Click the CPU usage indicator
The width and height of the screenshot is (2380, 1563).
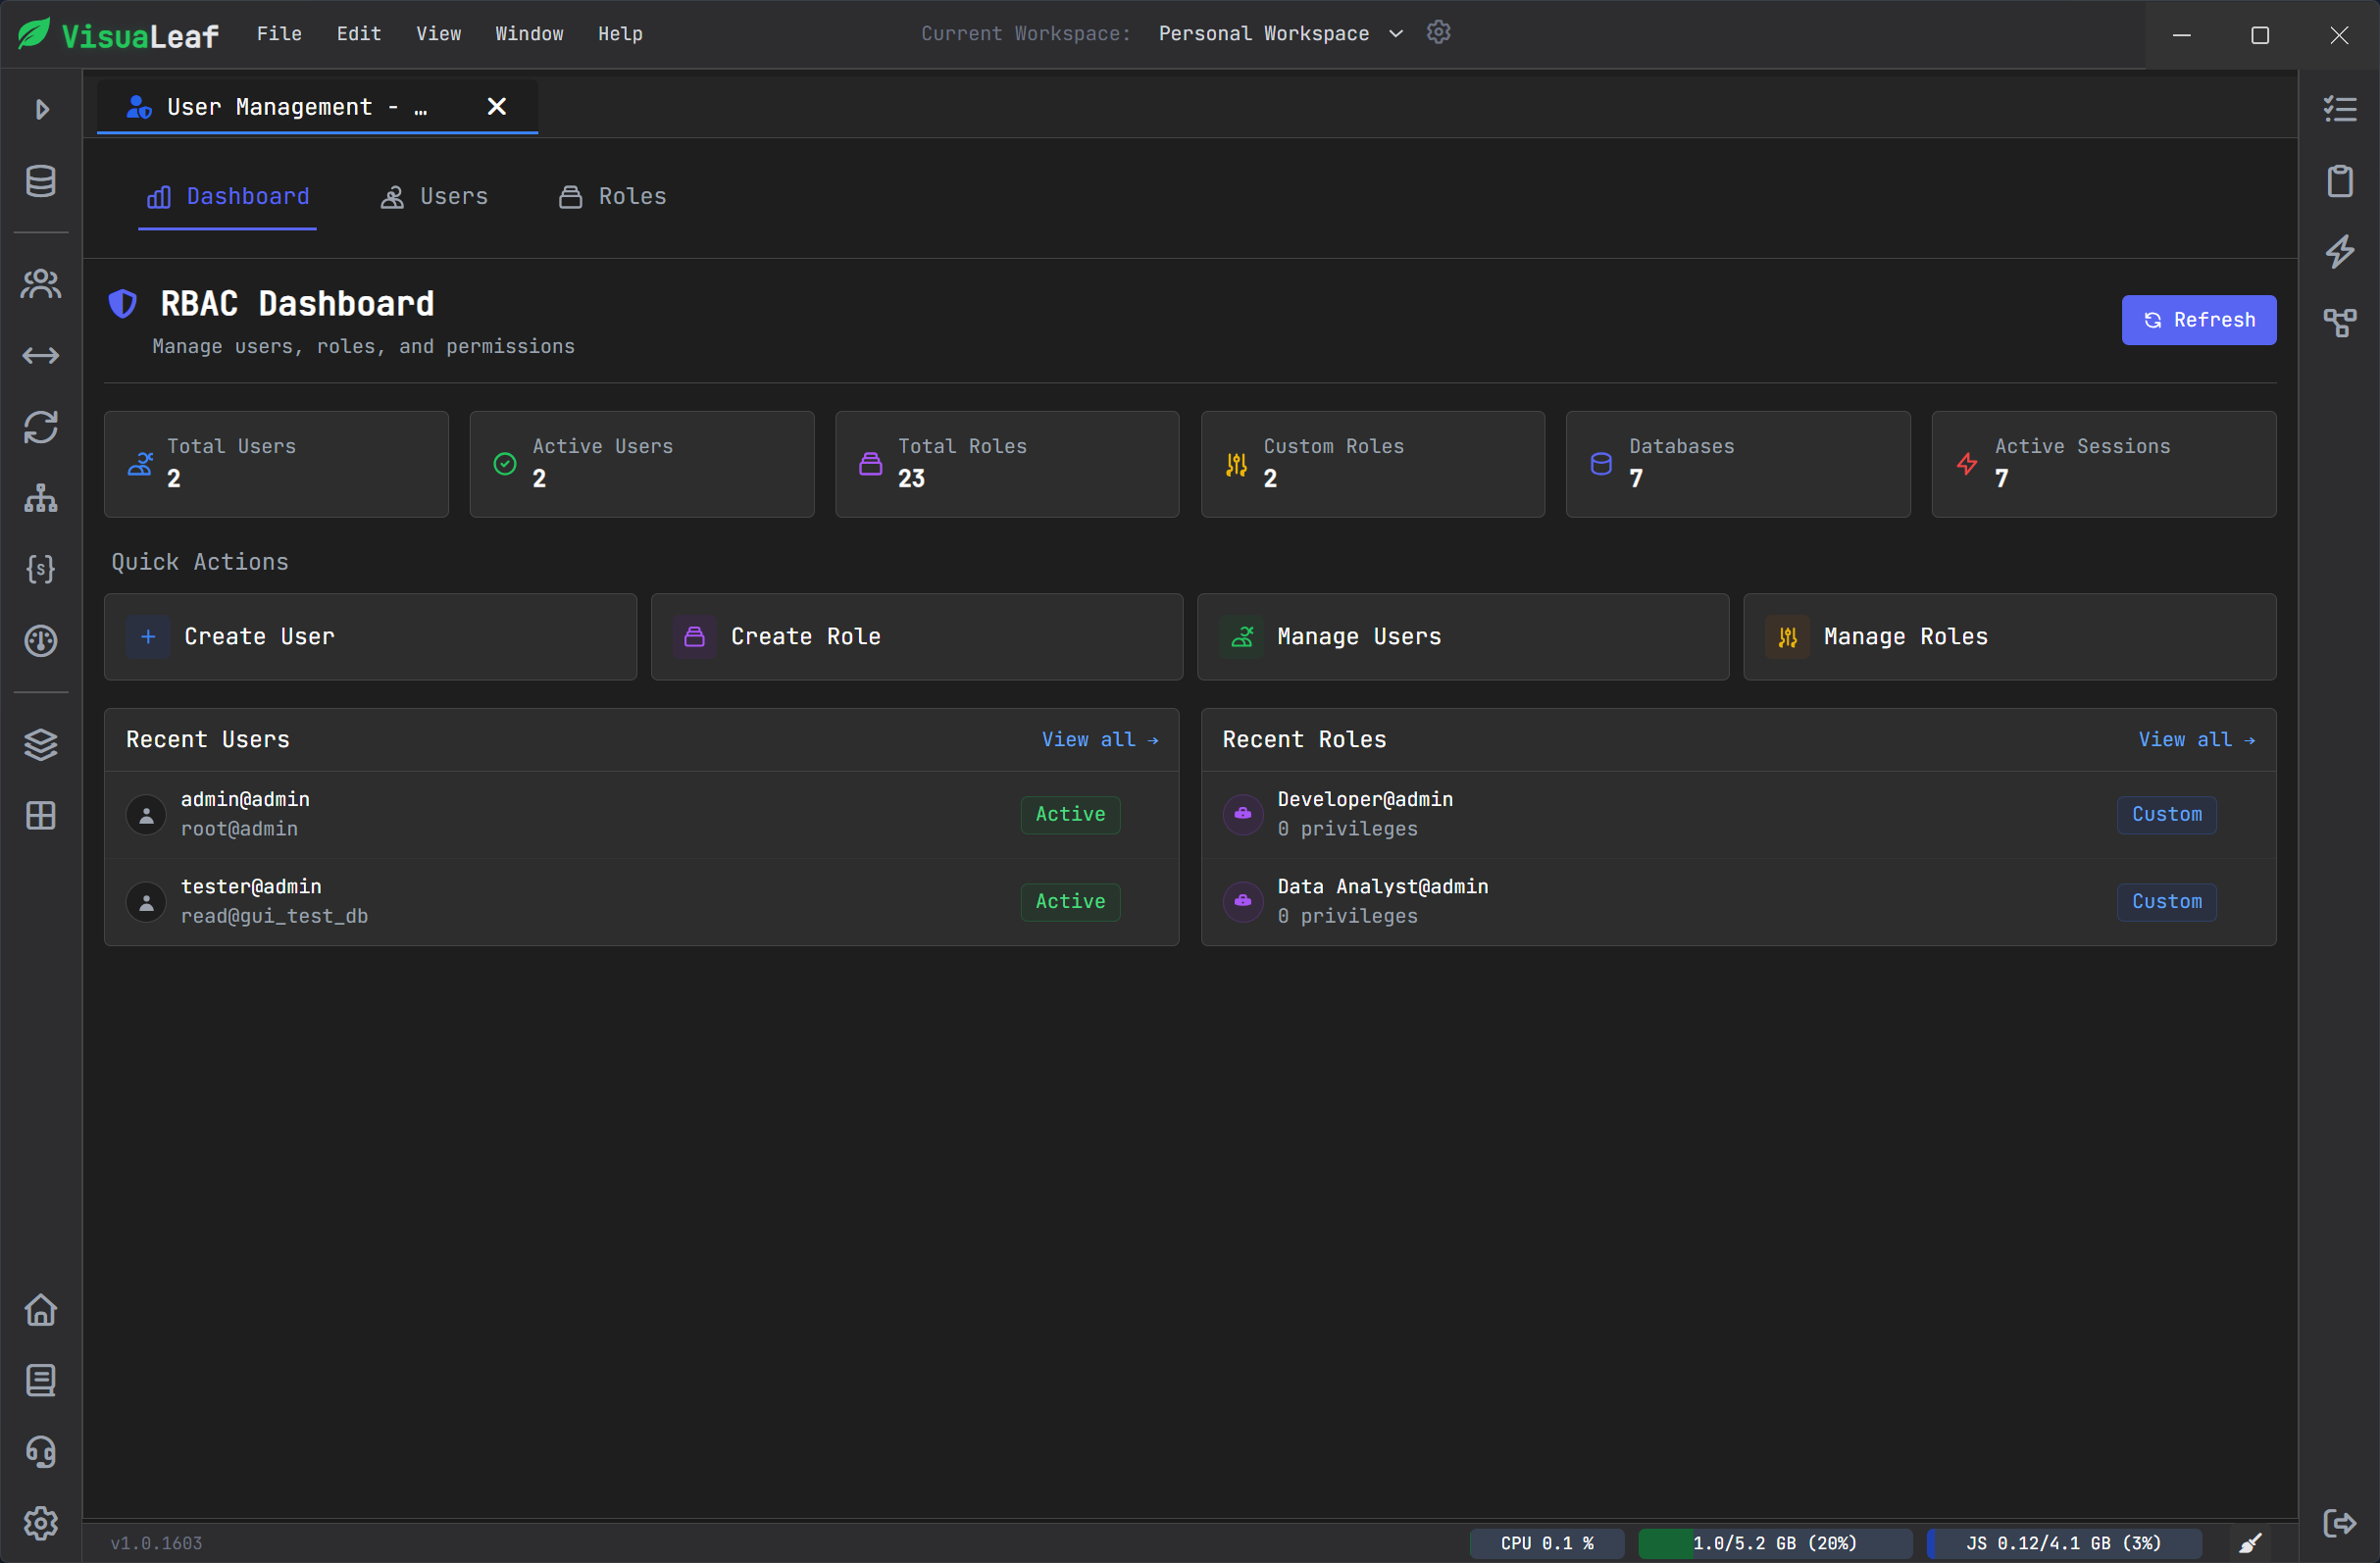pyautogui.click(x=1547, y=1543)
